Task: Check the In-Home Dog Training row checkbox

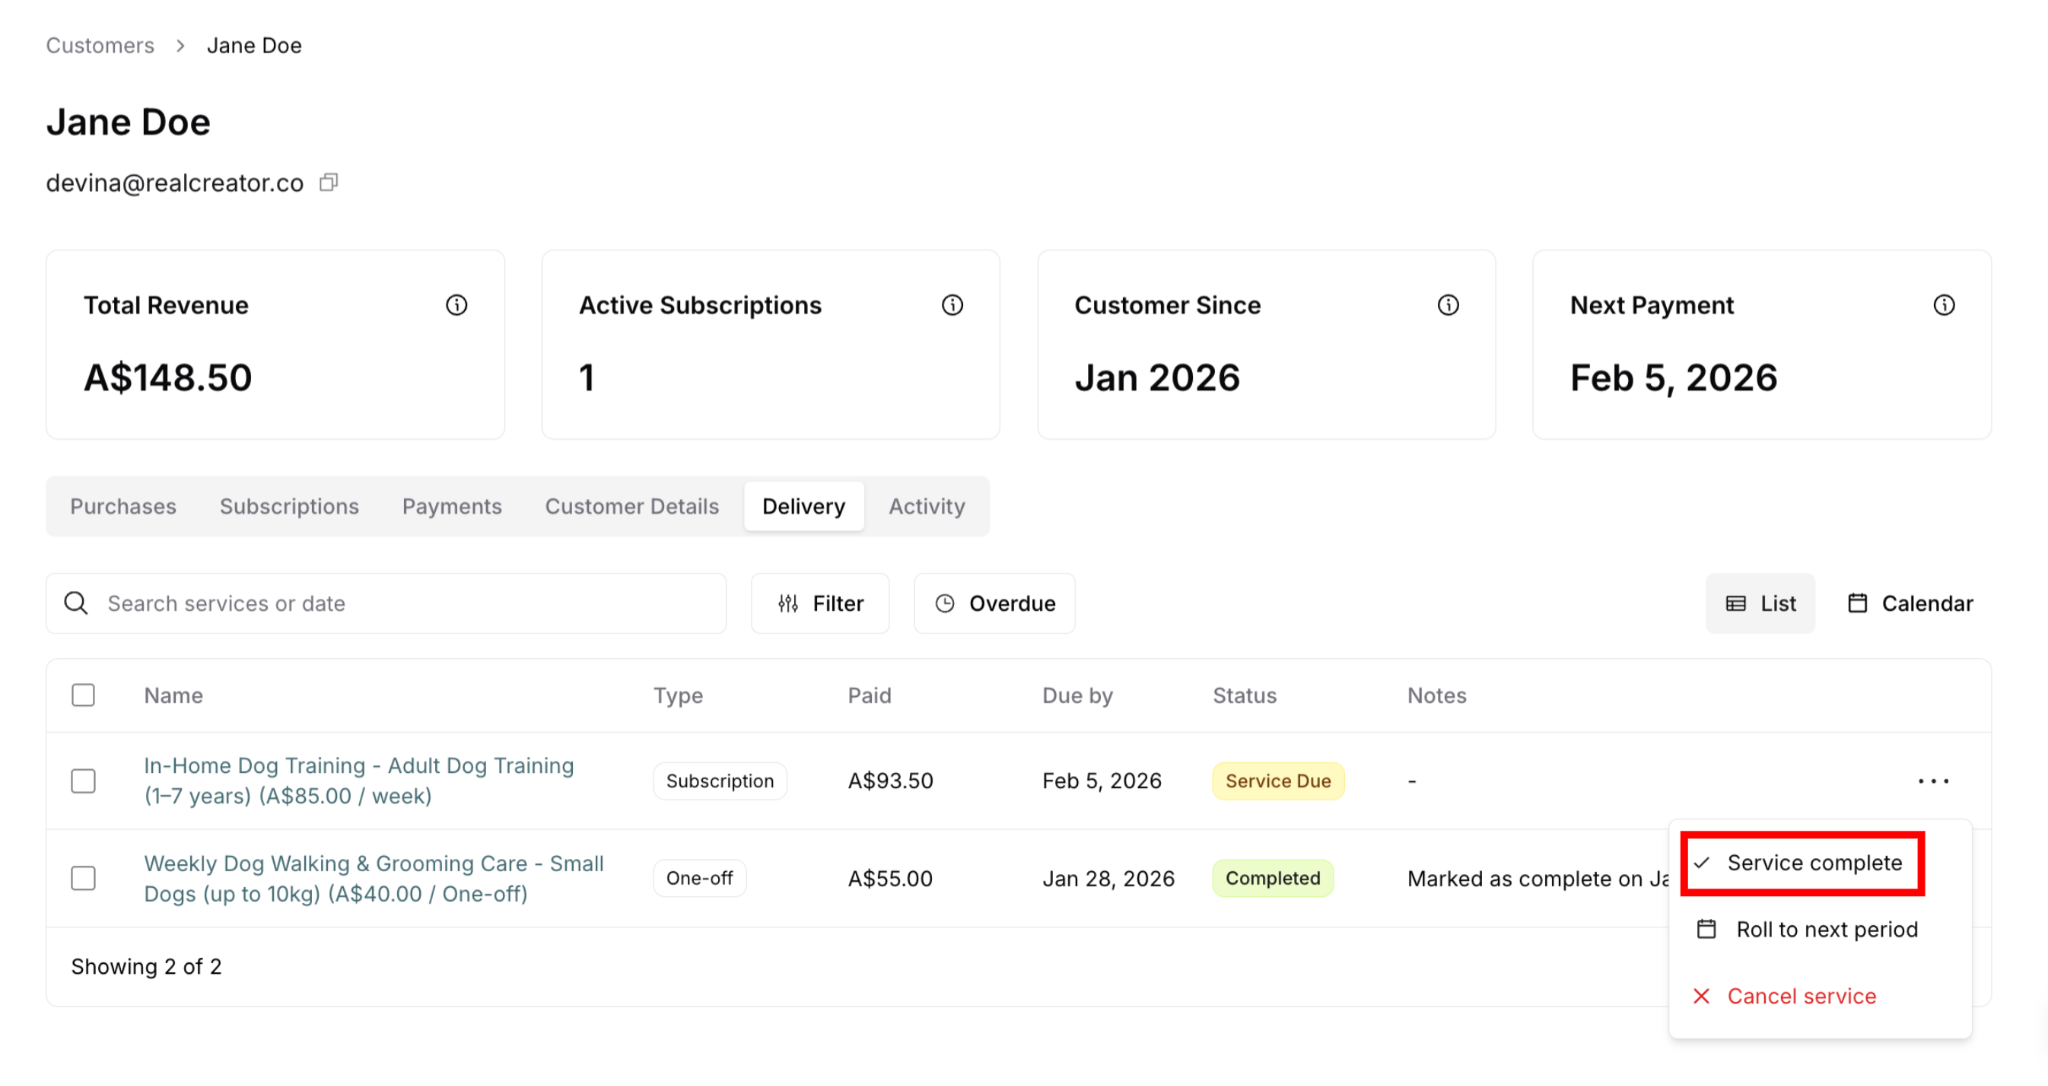Action: point(84,781)
